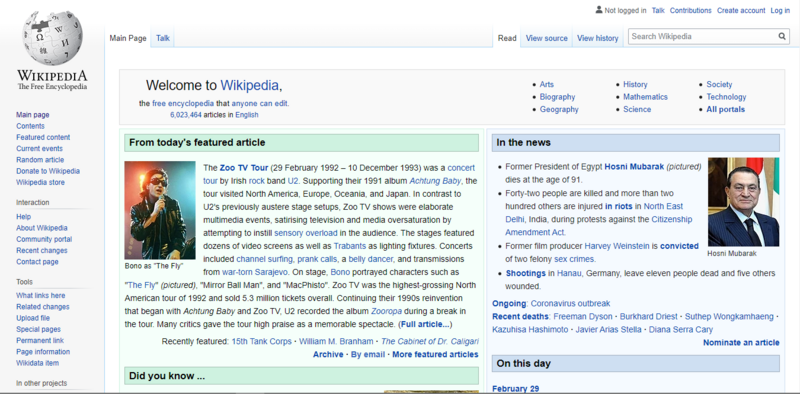Open the History portal
800x394 pixels.
click(635, 84)
